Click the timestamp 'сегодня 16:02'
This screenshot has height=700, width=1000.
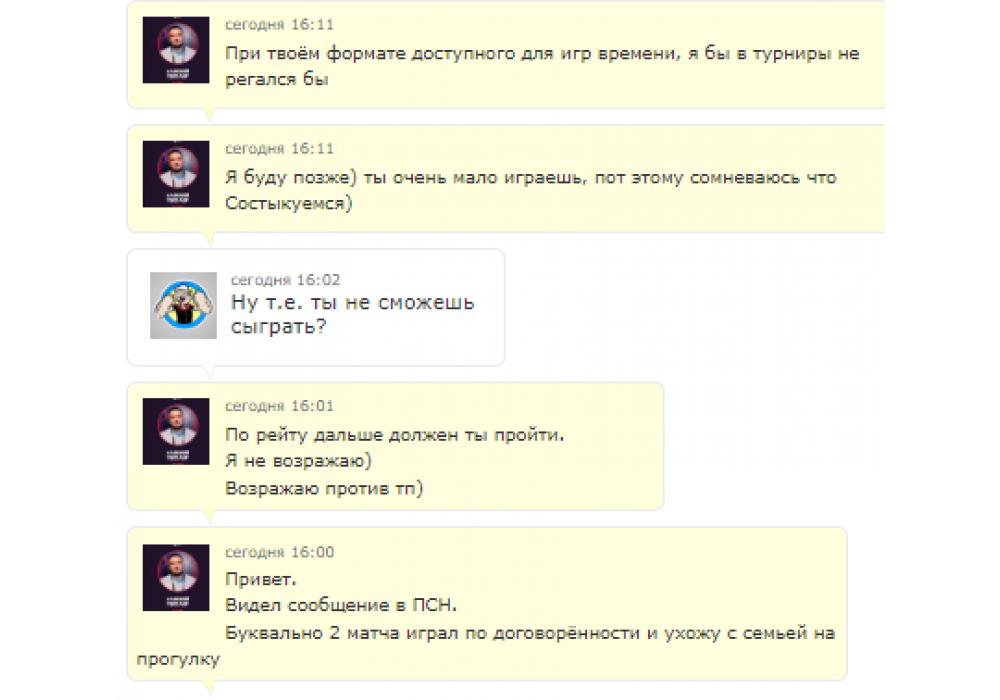pos(286,280)
